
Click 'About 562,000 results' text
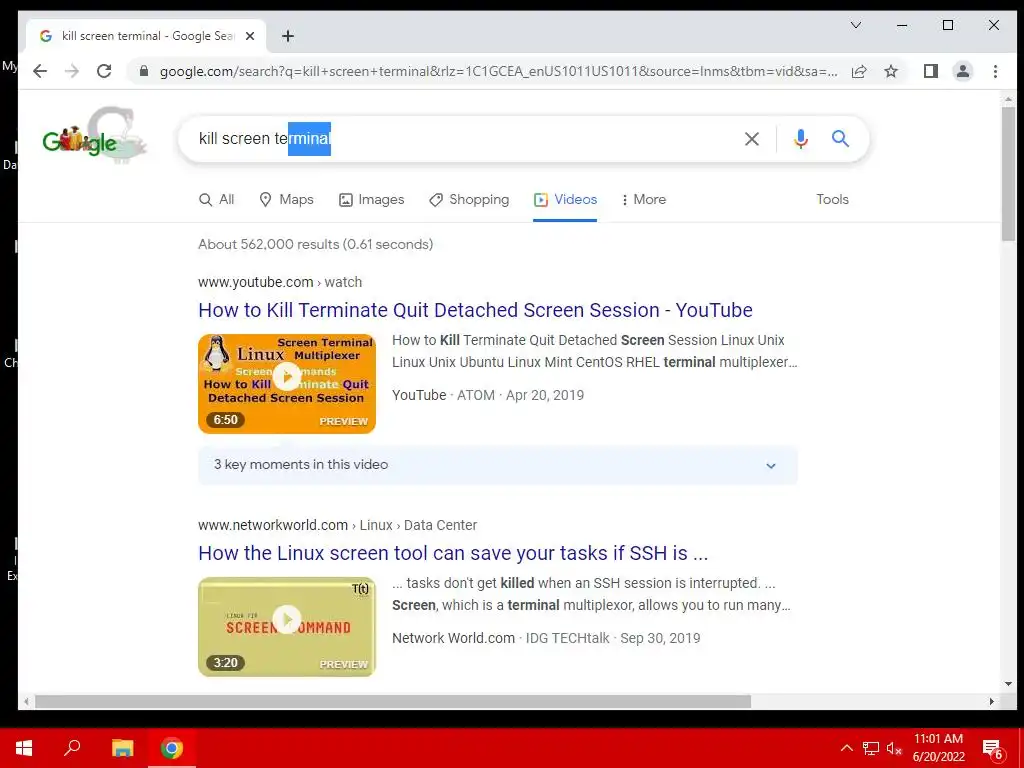click(315, 244)
